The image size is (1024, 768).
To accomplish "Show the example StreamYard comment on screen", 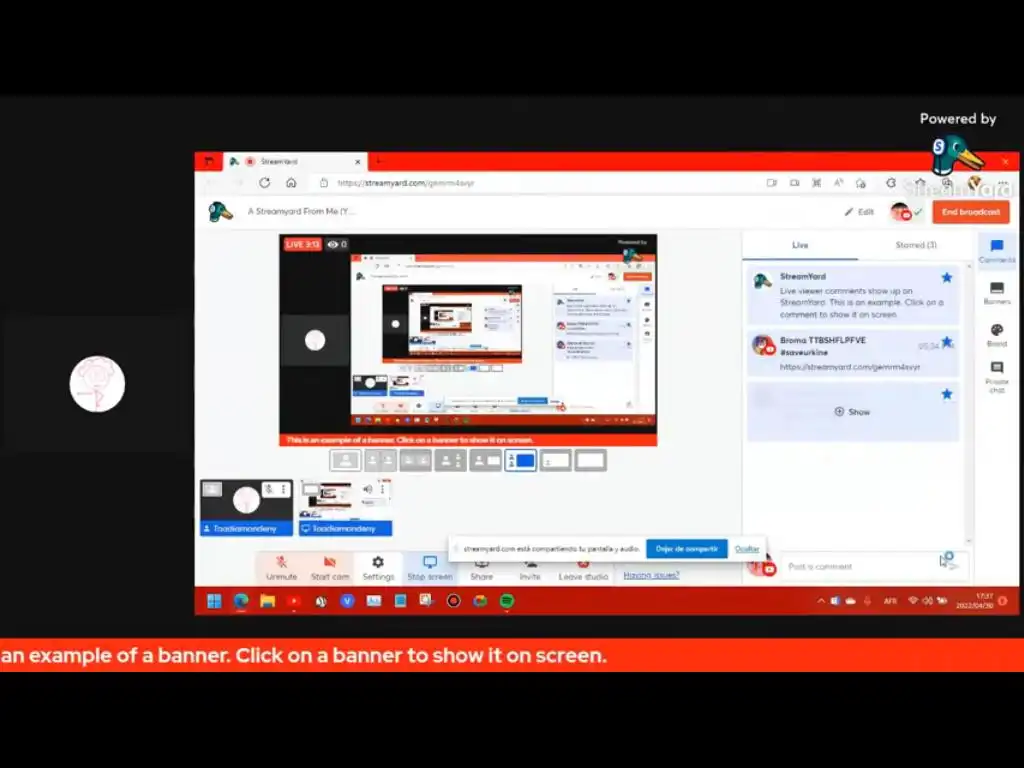I will point(853,295).
